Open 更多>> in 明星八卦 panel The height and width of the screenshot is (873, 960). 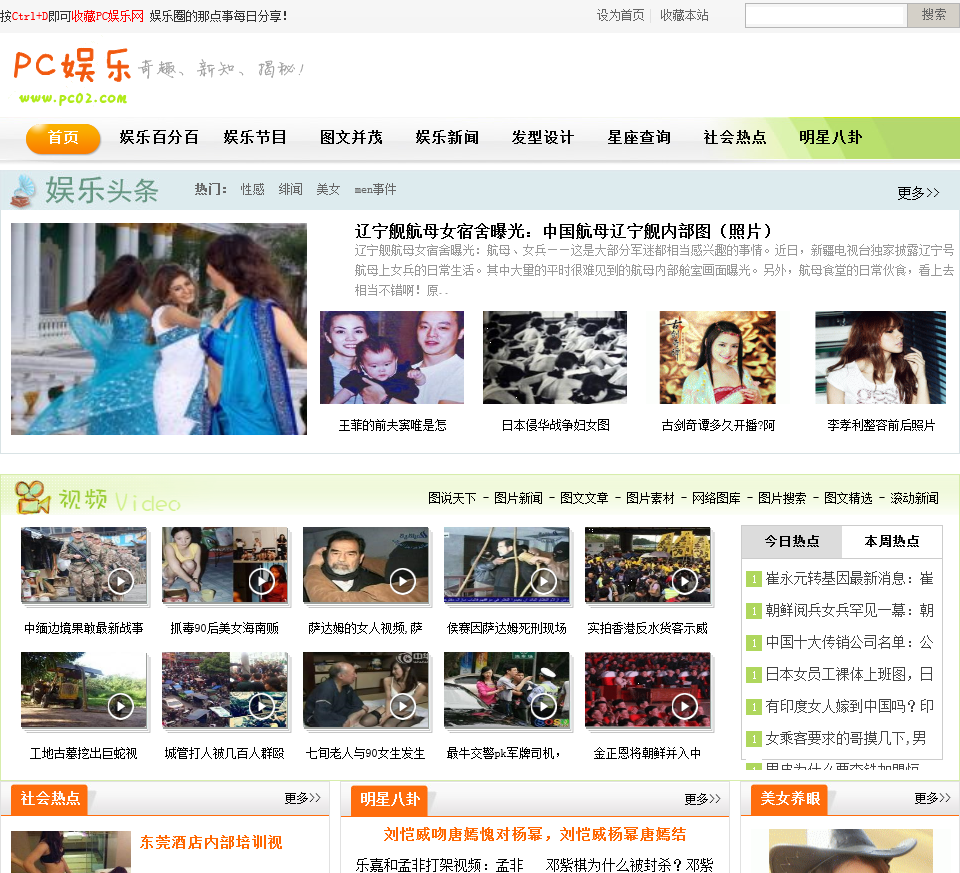click(x=702, y=799)
